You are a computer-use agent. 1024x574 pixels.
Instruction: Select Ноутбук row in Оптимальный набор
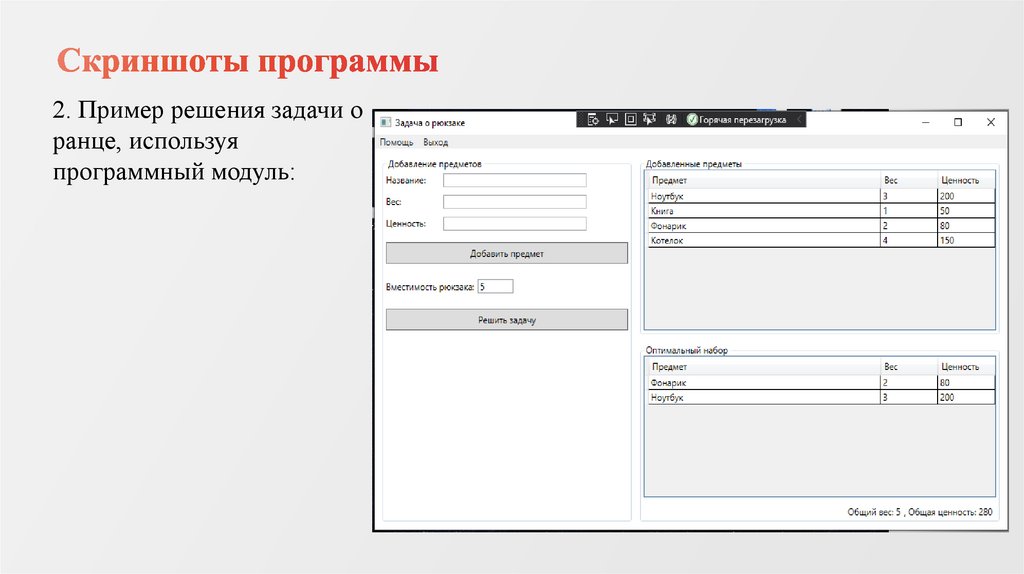point(822,397)
